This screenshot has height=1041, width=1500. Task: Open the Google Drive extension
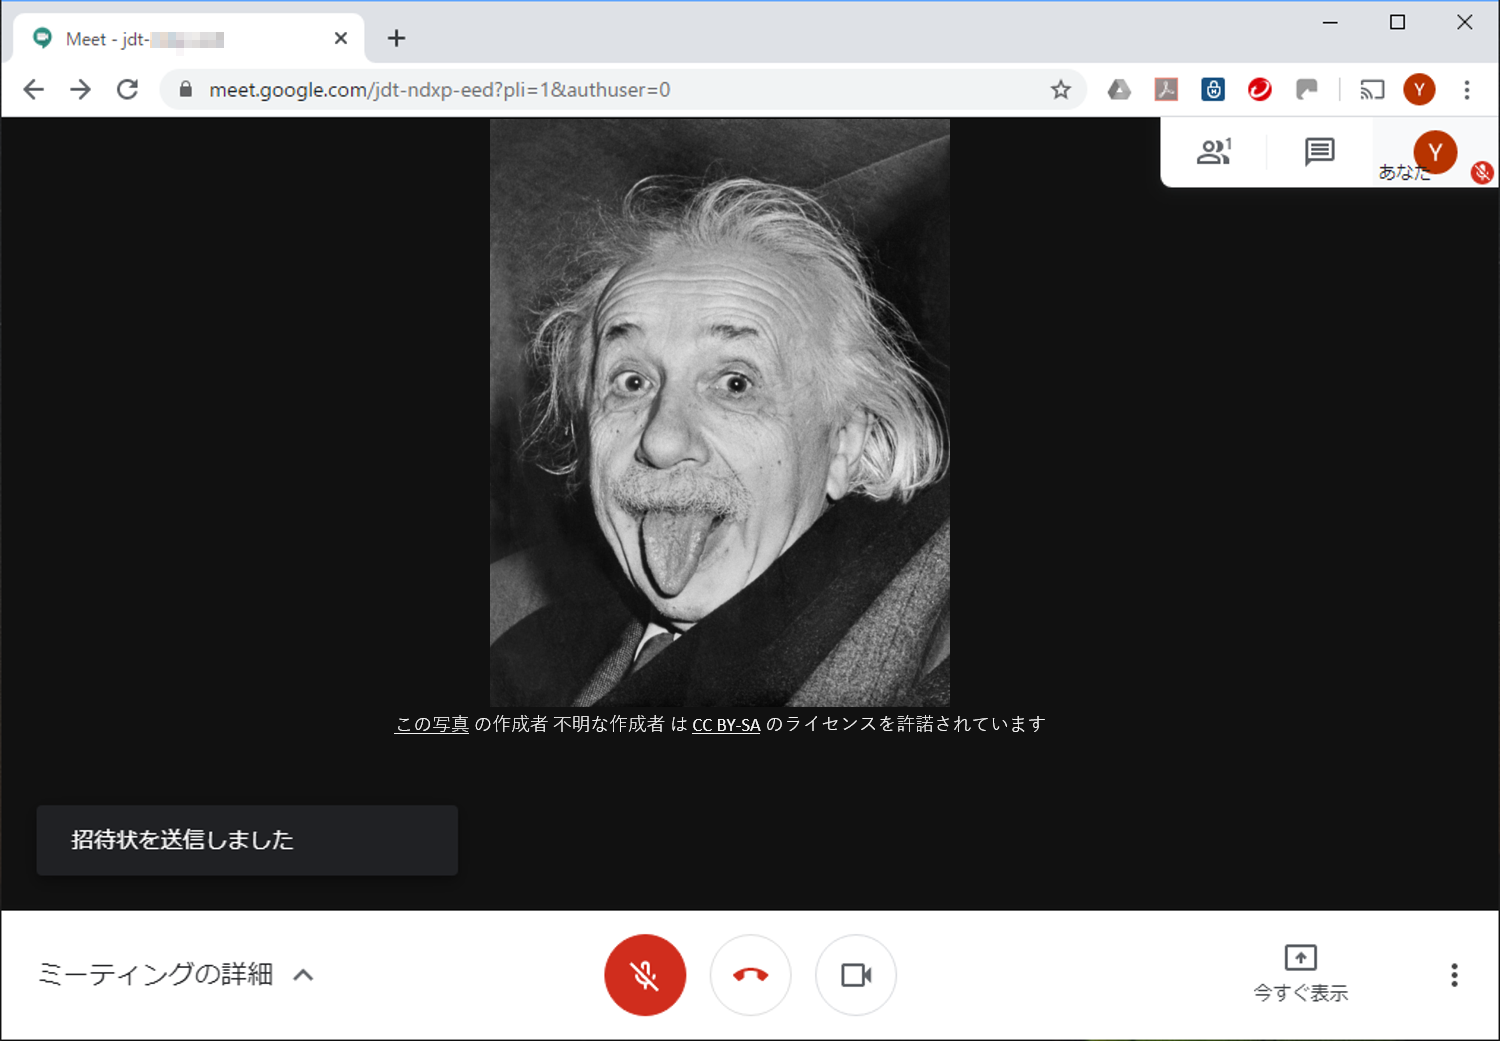pyautogui.click(x=1119, y=90)
